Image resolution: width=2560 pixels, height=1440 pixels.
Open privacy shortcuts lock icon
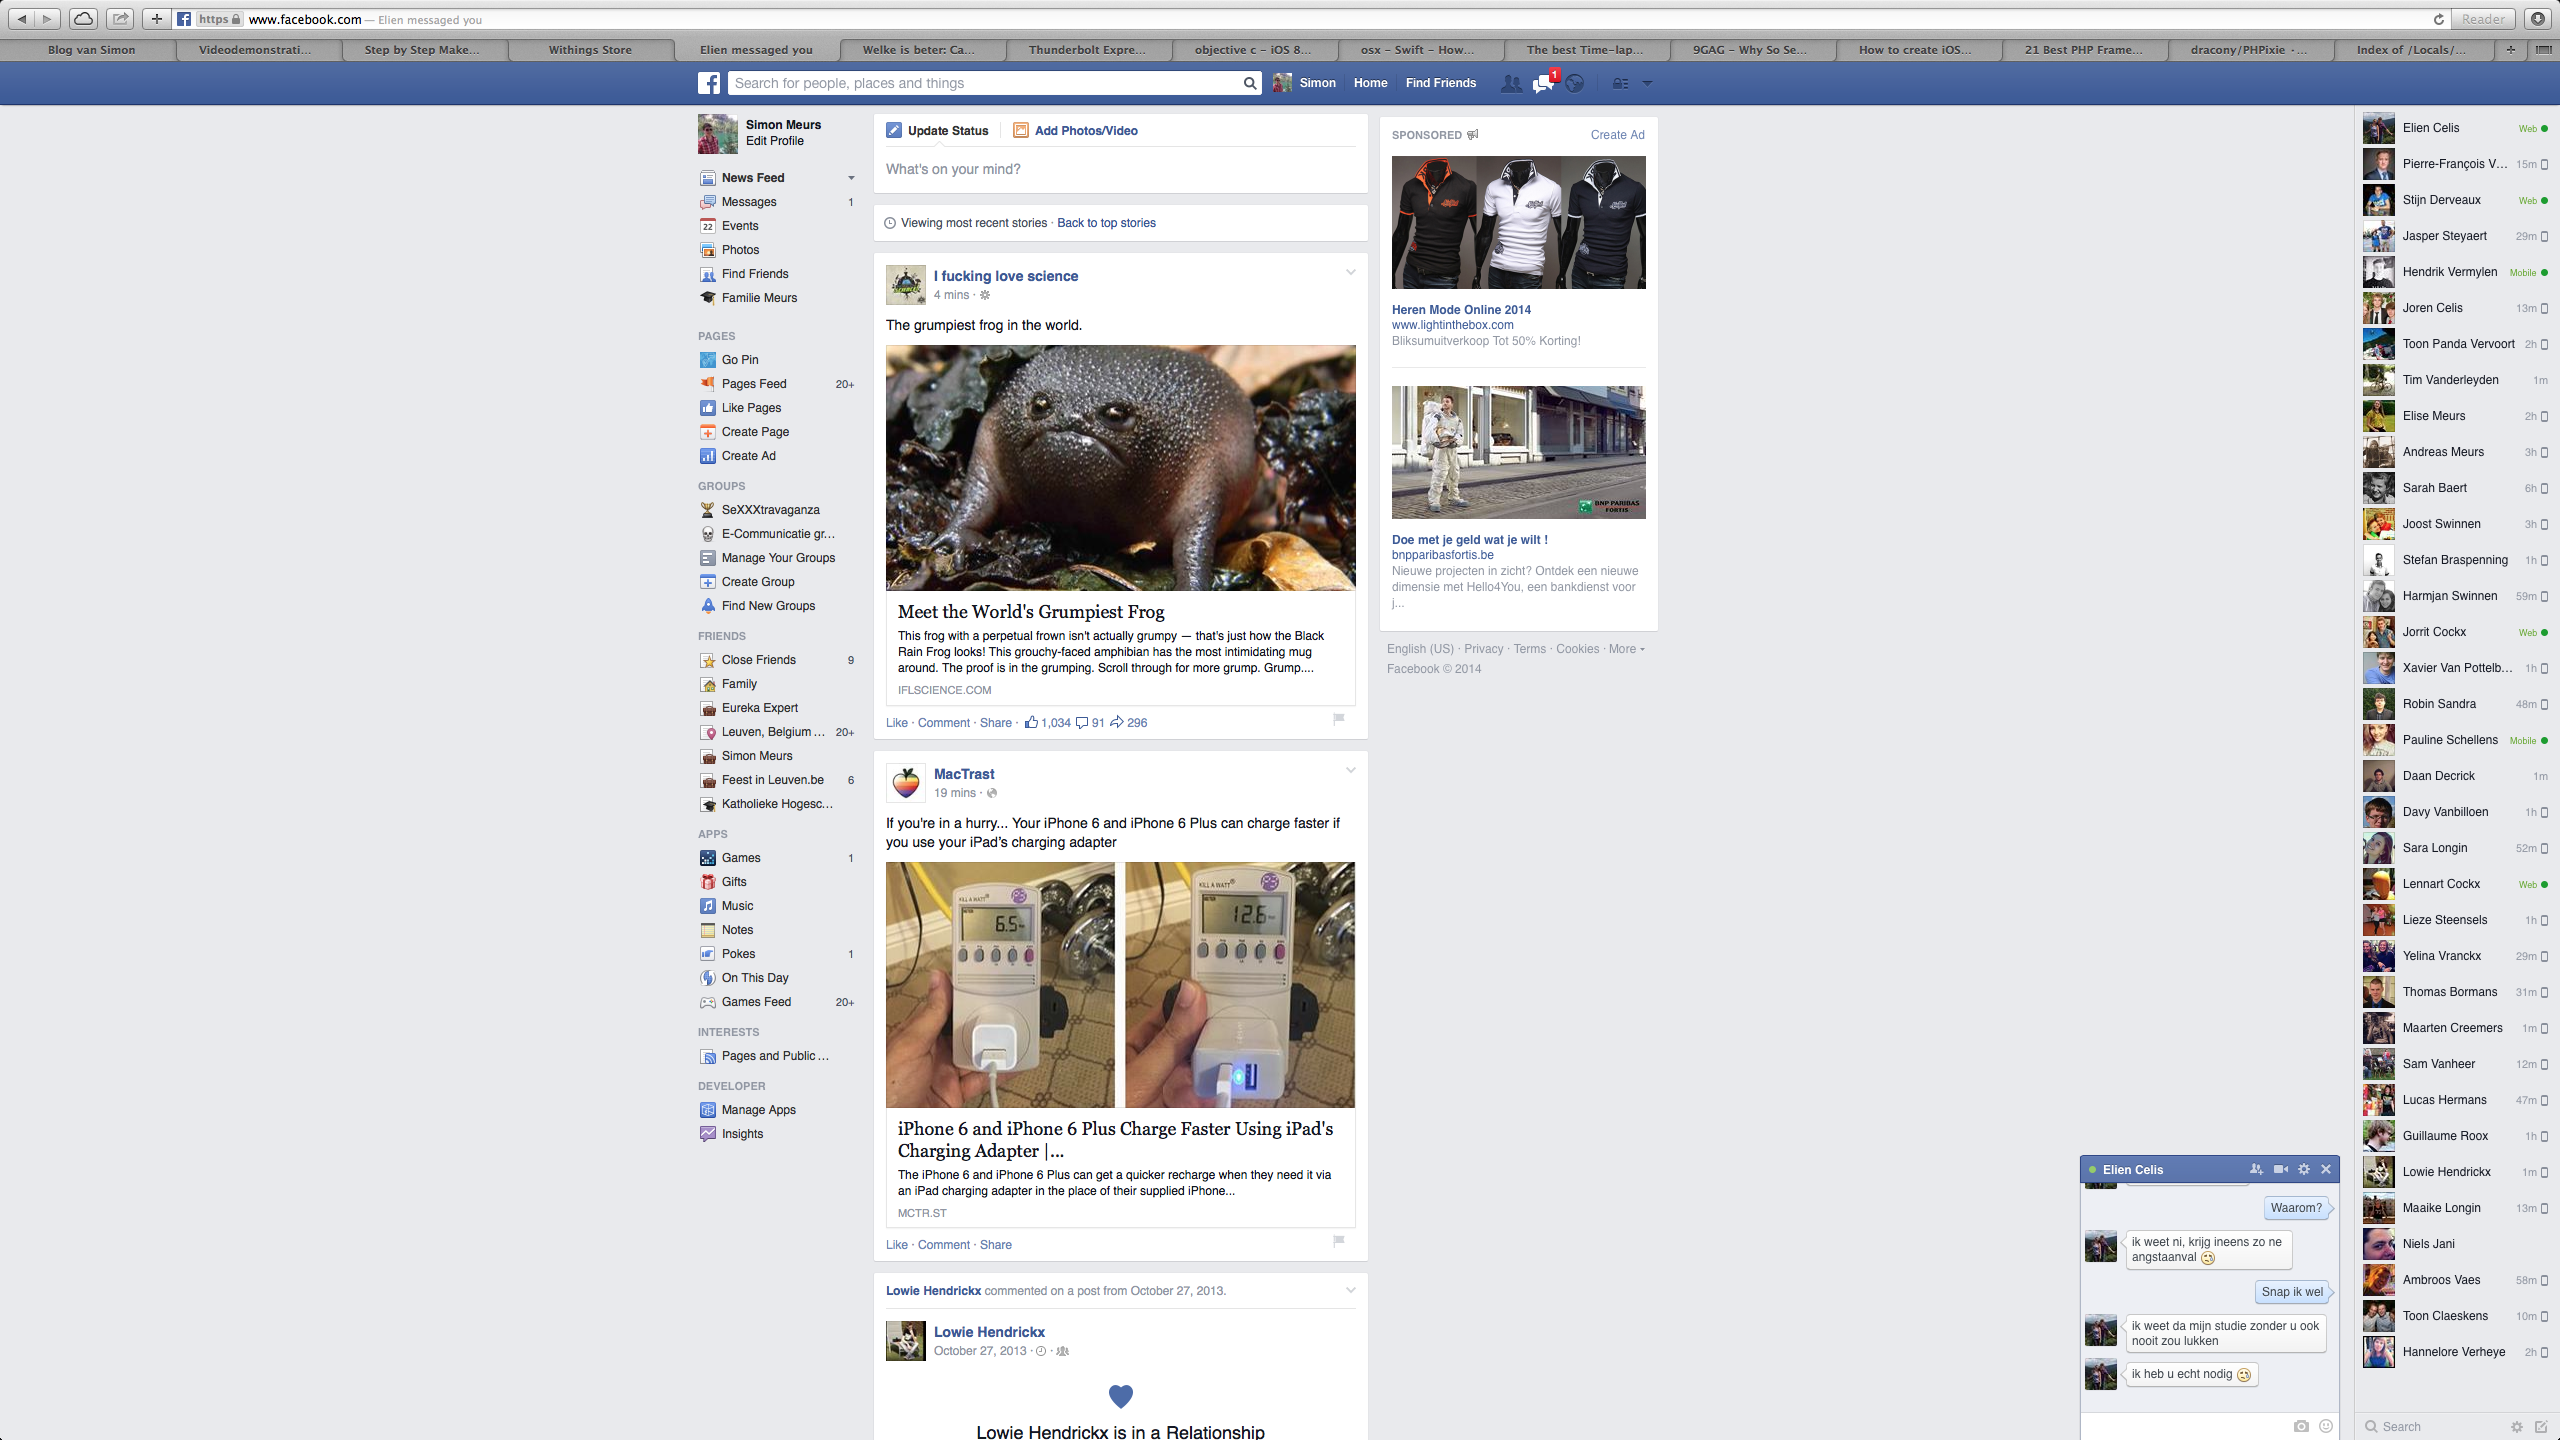1620,84
